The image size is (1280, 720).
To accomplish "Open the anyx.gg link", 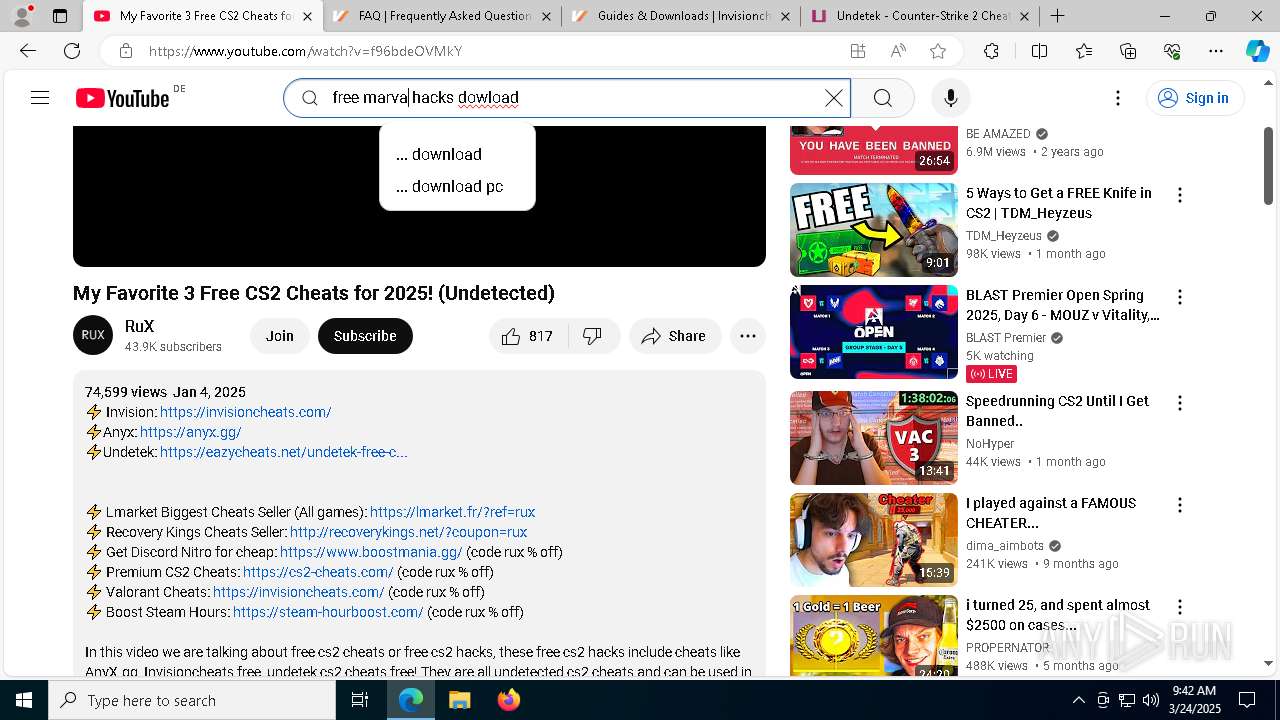I will click(190, 432).
